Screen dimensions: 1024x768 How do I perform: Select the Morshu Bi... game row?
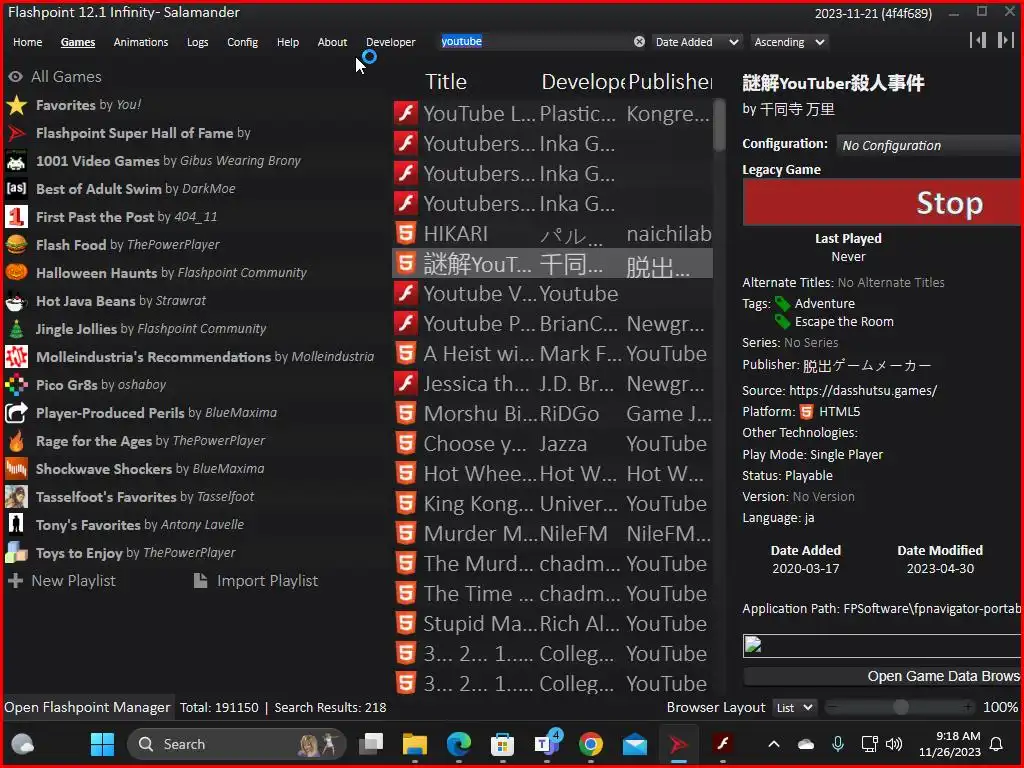coord(552,413)
